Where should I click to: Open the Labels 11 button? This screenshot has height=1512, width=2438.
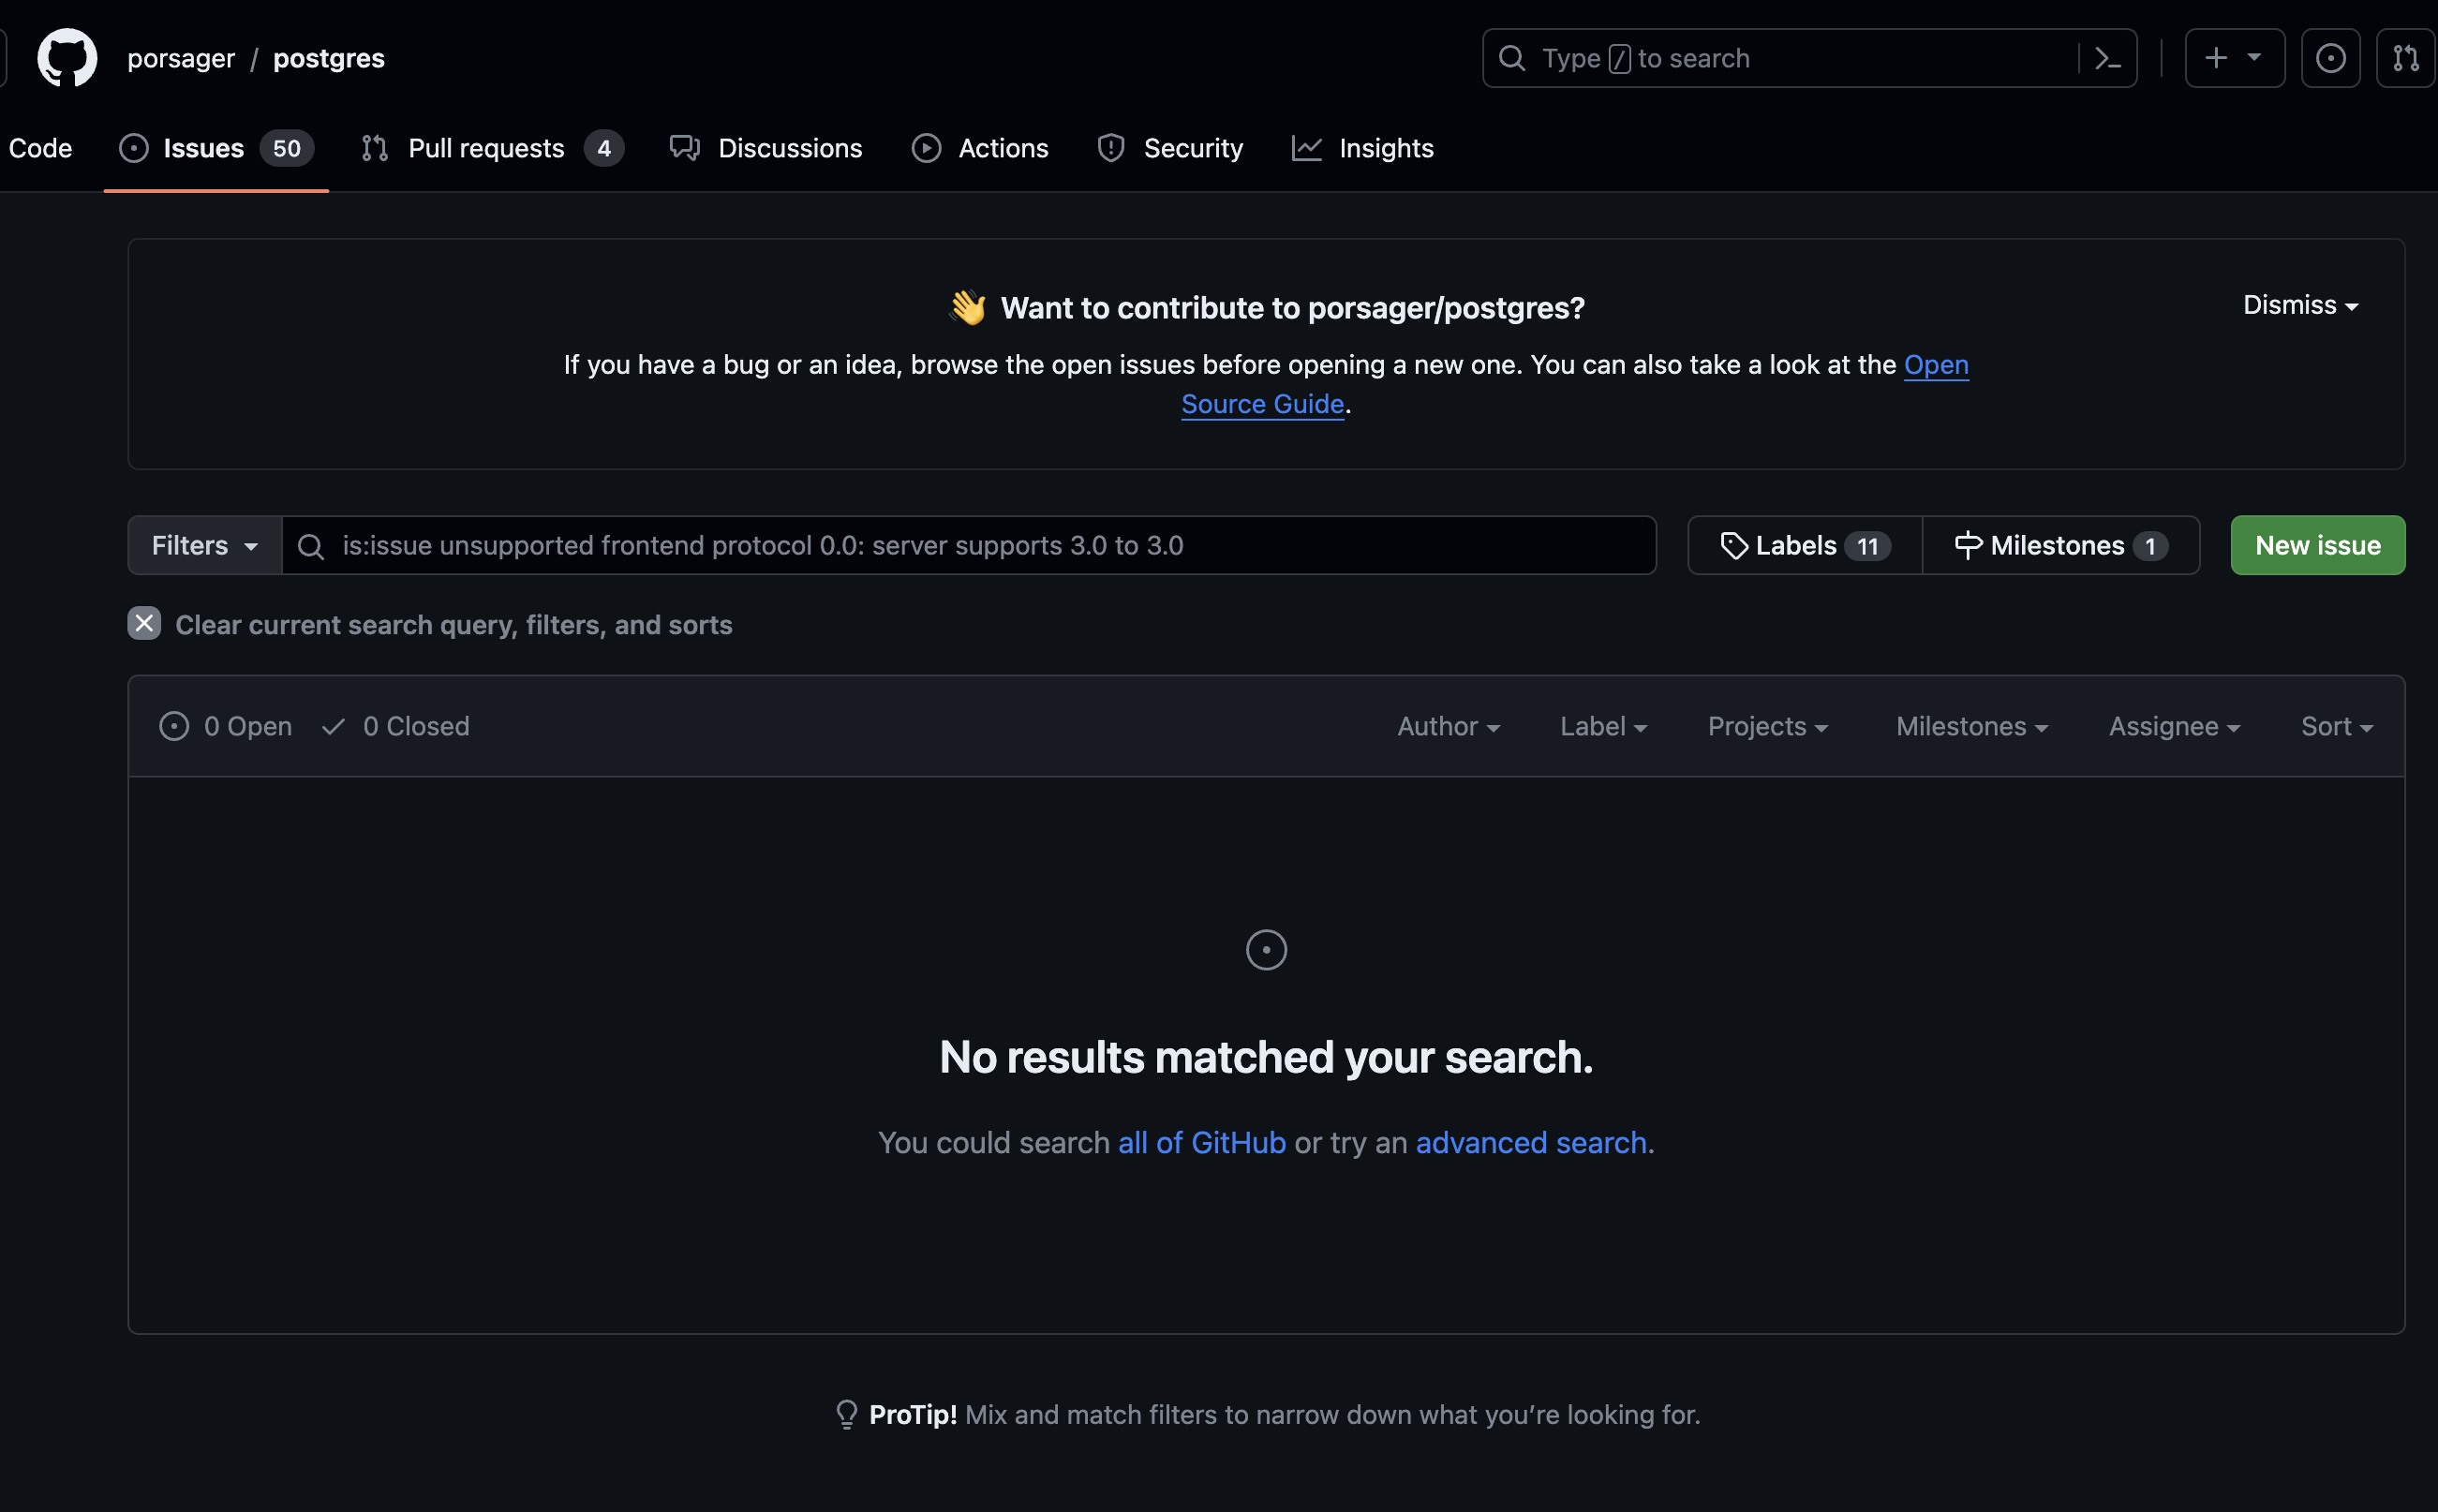(1804, 546)
